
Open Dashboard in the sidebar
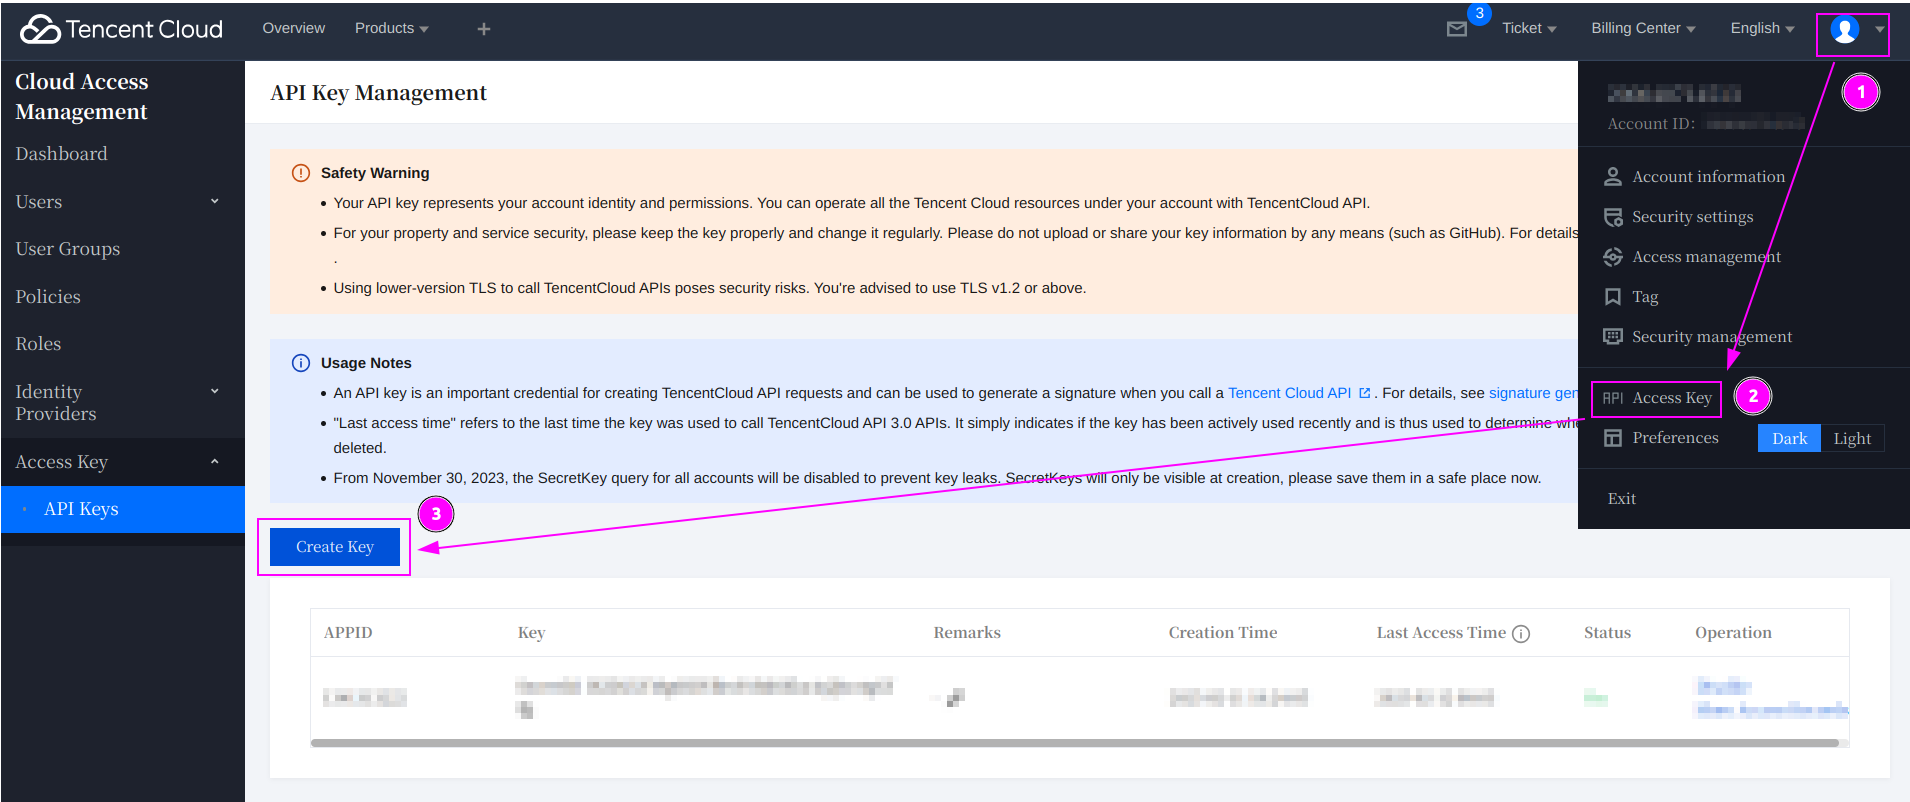point(61,153)
